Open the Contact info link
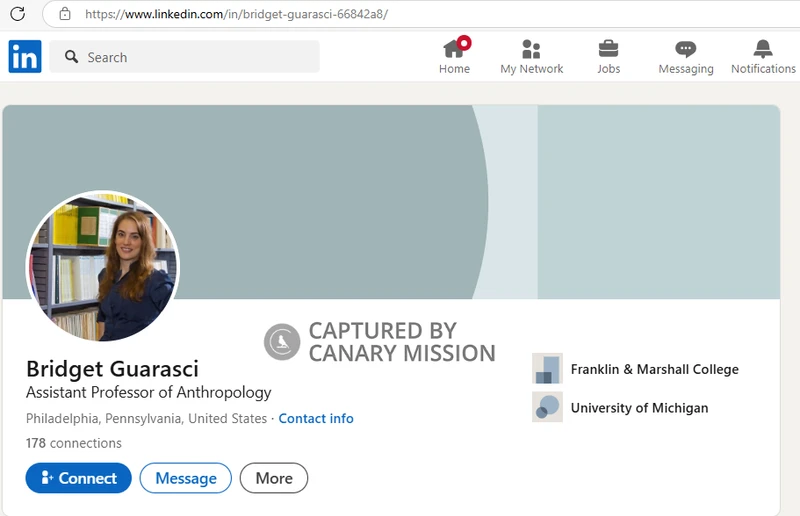The height and width of the screenshot is (516, 800). click(316, 419)
